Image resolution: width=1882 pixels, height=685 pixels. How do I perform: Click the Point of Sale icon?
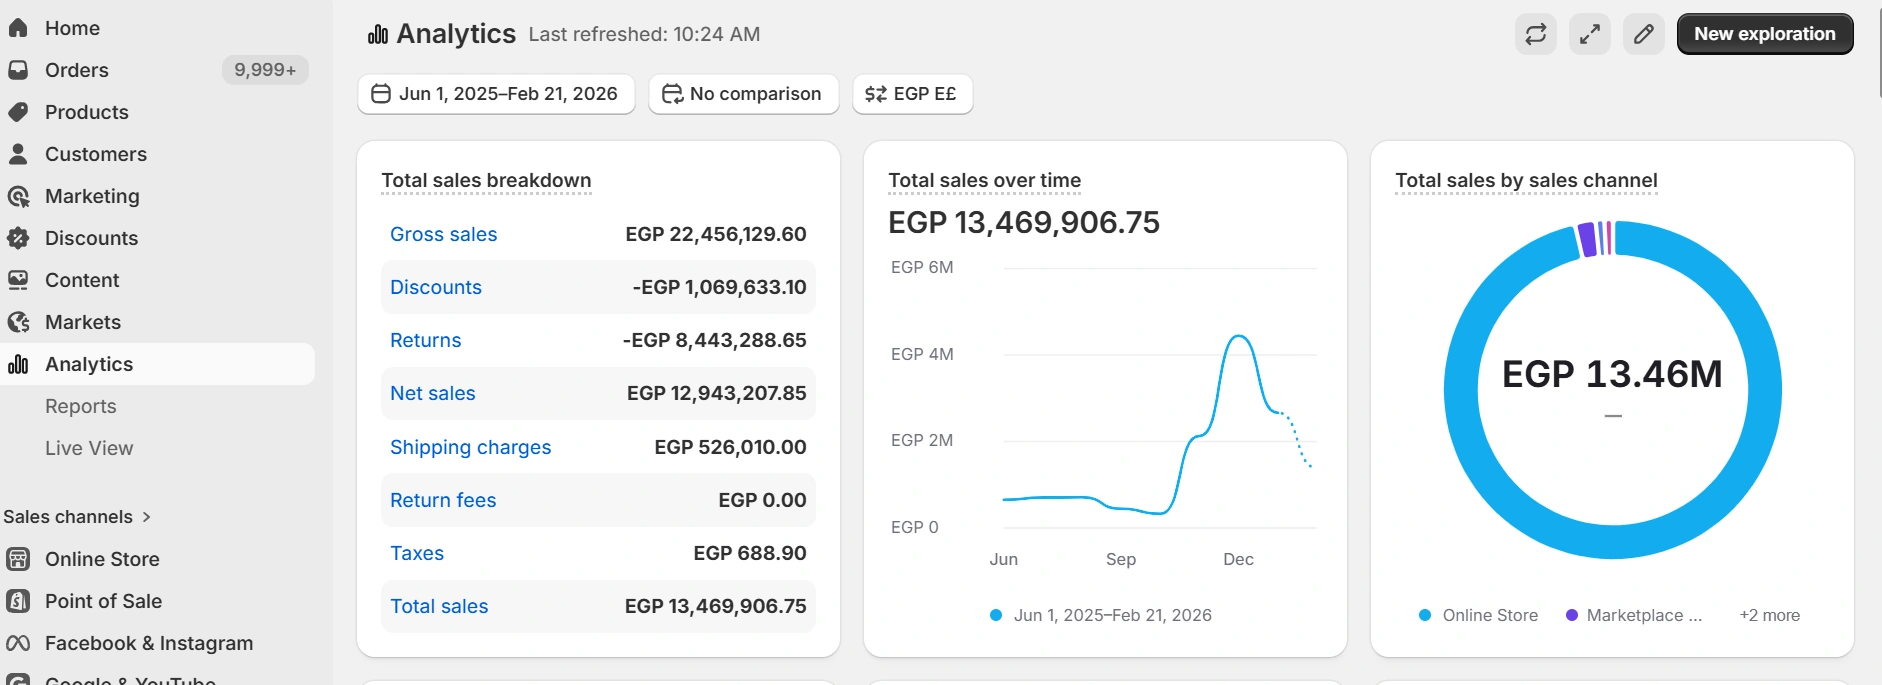pos(18,601)
